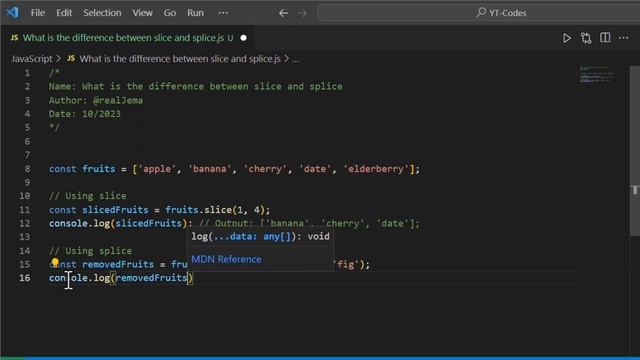Click the 'Date: 10/2023' comment line
The width and height of the screenshot is (640, 360).
pyautogui.click(x=85, y=114)
